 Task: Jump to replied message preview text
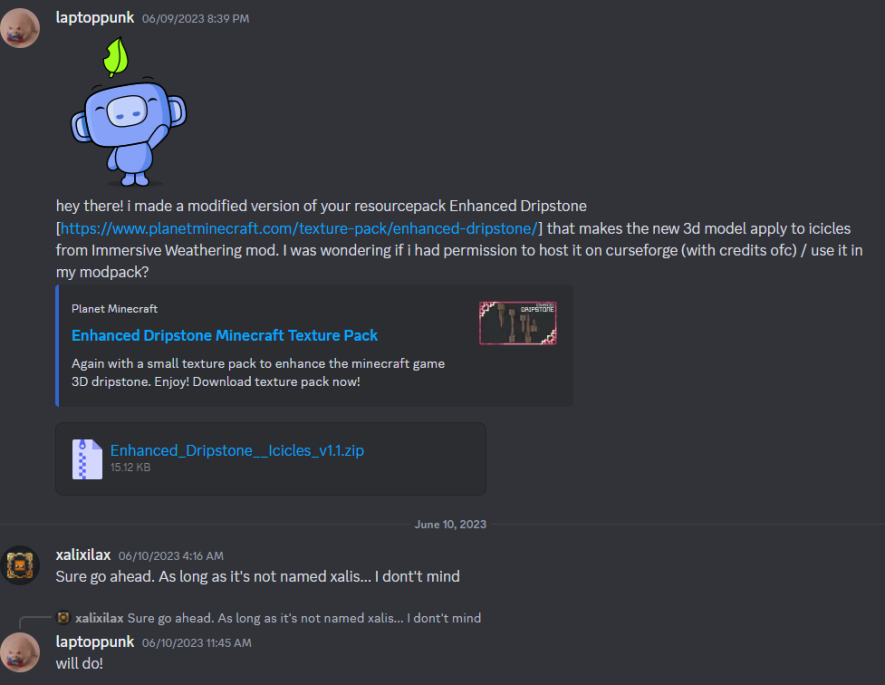[304, 618]
